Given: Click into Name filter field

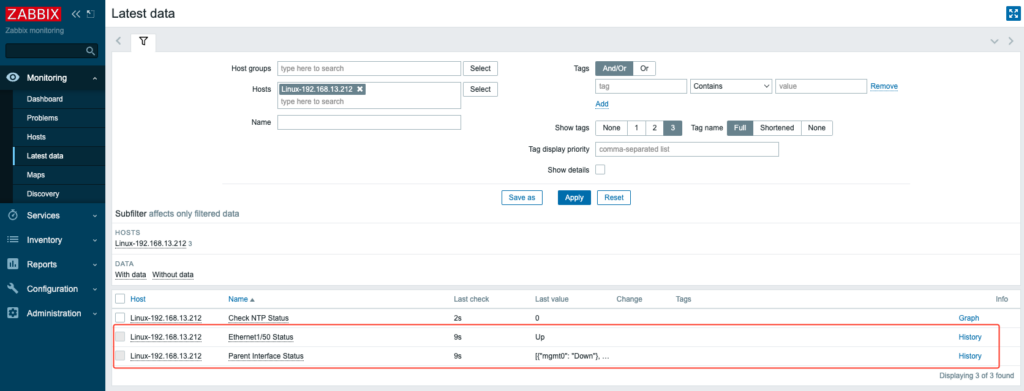Looking at the screenshot, I should 369,122.
